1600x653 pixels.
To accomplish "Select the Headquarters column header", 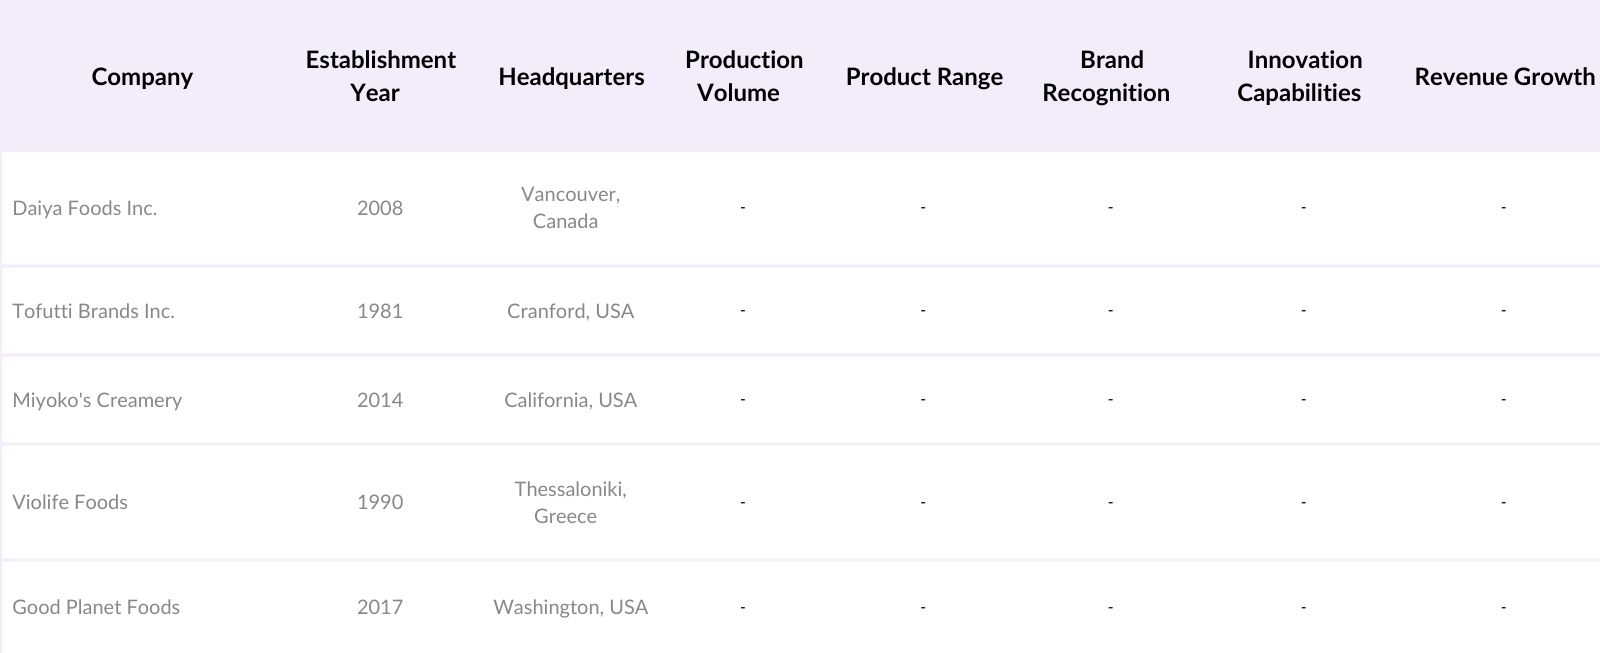I will [571, 77].
